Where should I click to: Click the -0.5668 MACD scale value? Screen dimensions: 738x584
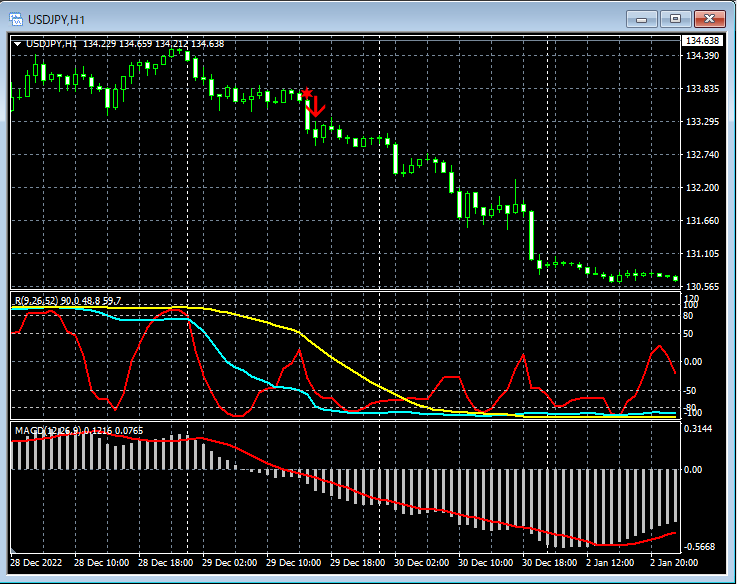701,547
